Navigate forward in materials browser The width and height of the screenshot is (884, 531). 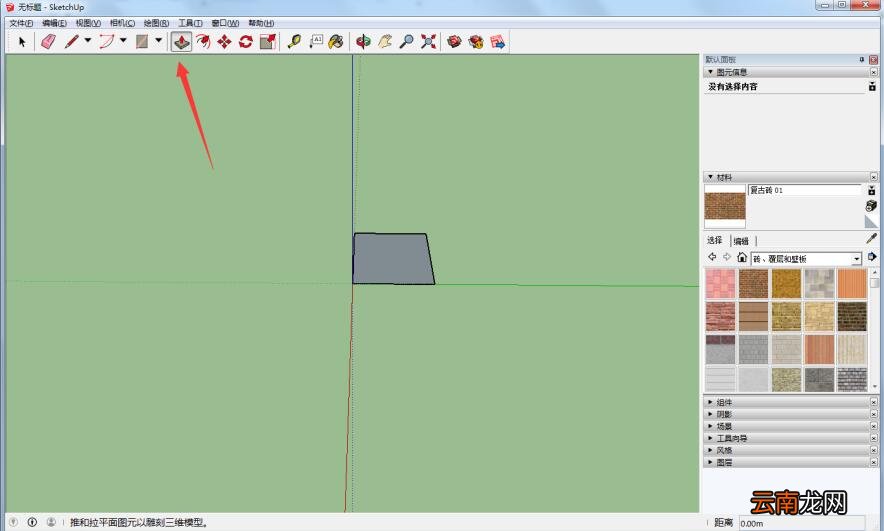click(727, 257)
